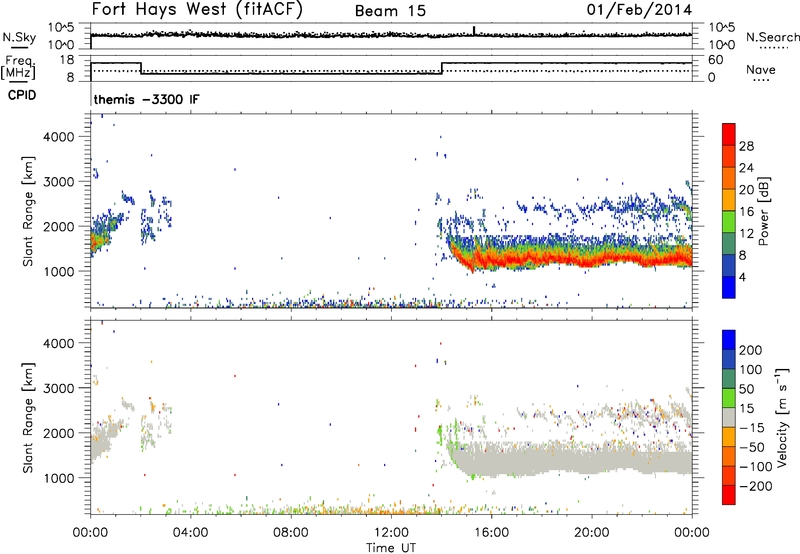This screenshot has height=554, width=800.
Task: Click the '12:00' time axis label
Action: 391,533
